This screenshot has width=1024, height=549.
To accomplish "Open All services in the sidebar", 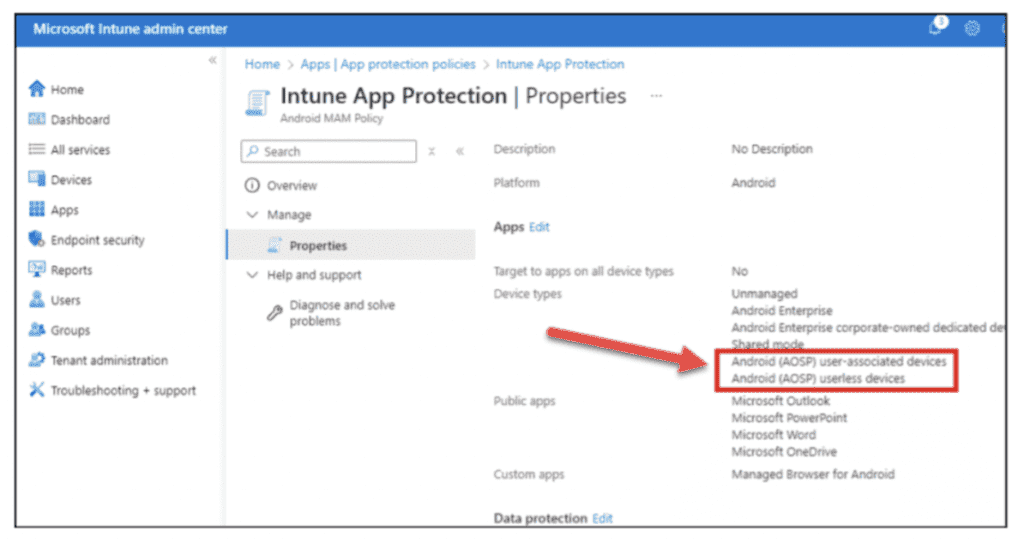I will coord(80,149).
